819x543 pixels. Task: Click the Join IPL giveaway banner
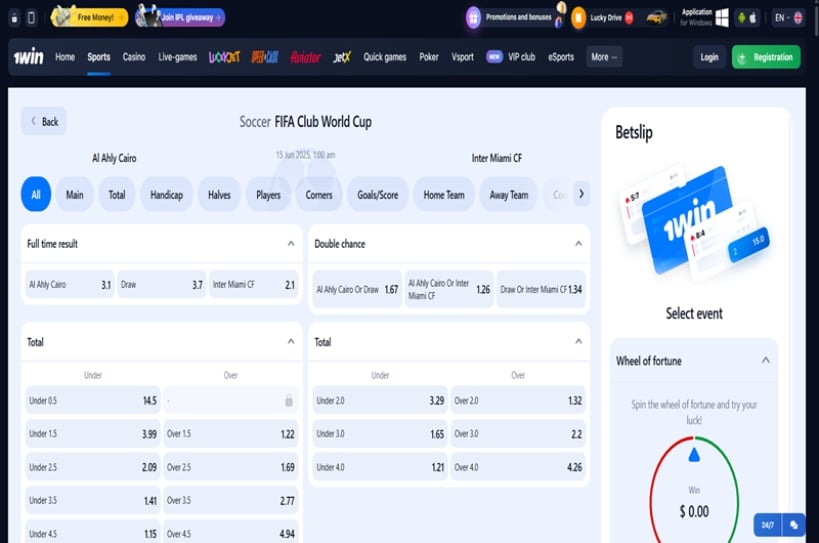click(x=180, y=17)
